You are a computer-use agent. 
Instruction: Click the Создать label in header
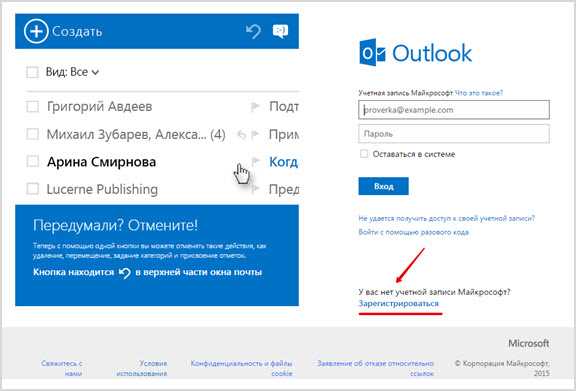(x=77, y=32)
